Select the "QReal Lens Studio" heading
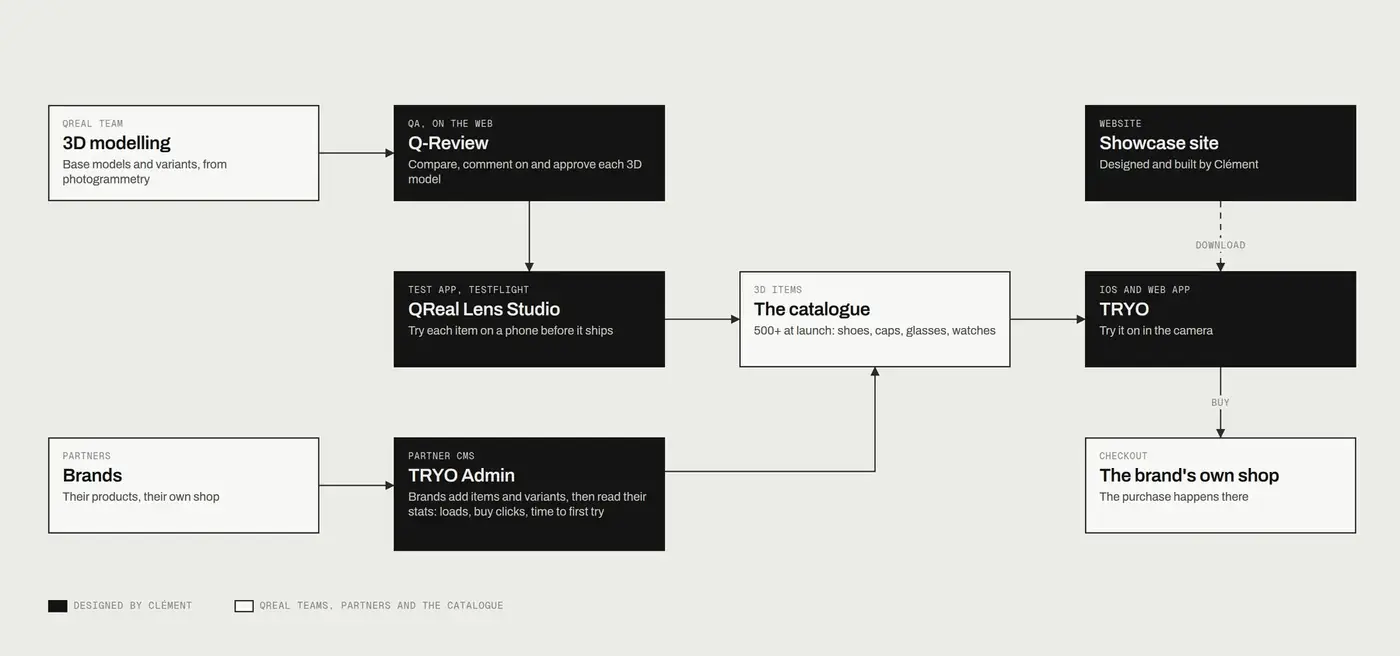1400x656 pixels. click(484, 309)
